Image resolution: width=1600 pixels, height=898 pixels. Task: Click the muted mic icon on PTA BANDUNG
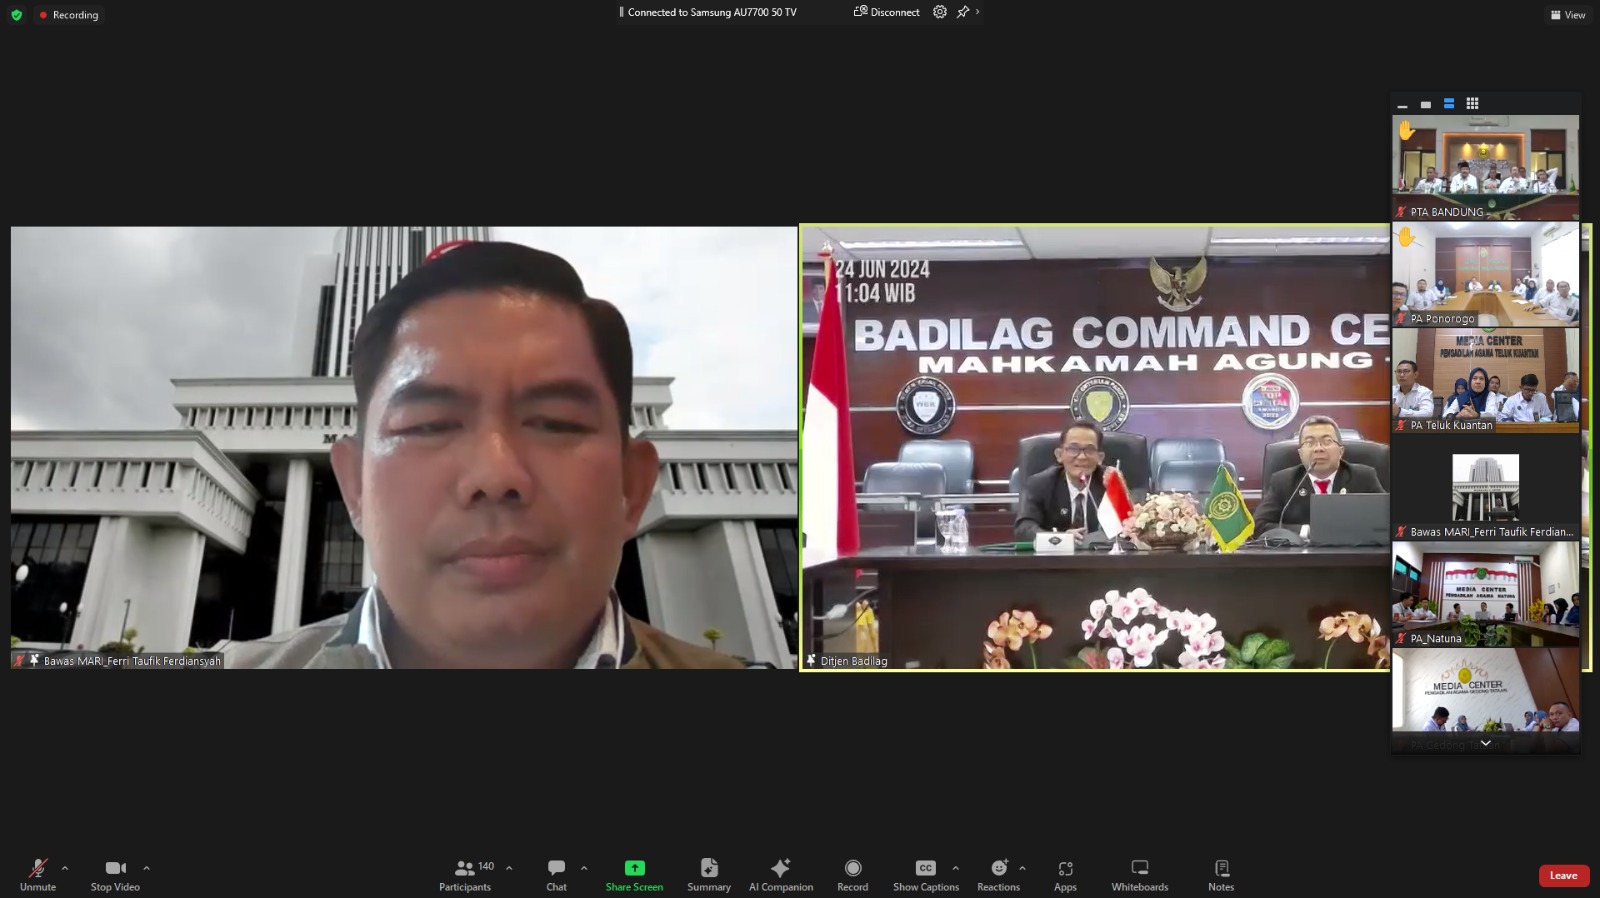click(x=1401, y=212)
